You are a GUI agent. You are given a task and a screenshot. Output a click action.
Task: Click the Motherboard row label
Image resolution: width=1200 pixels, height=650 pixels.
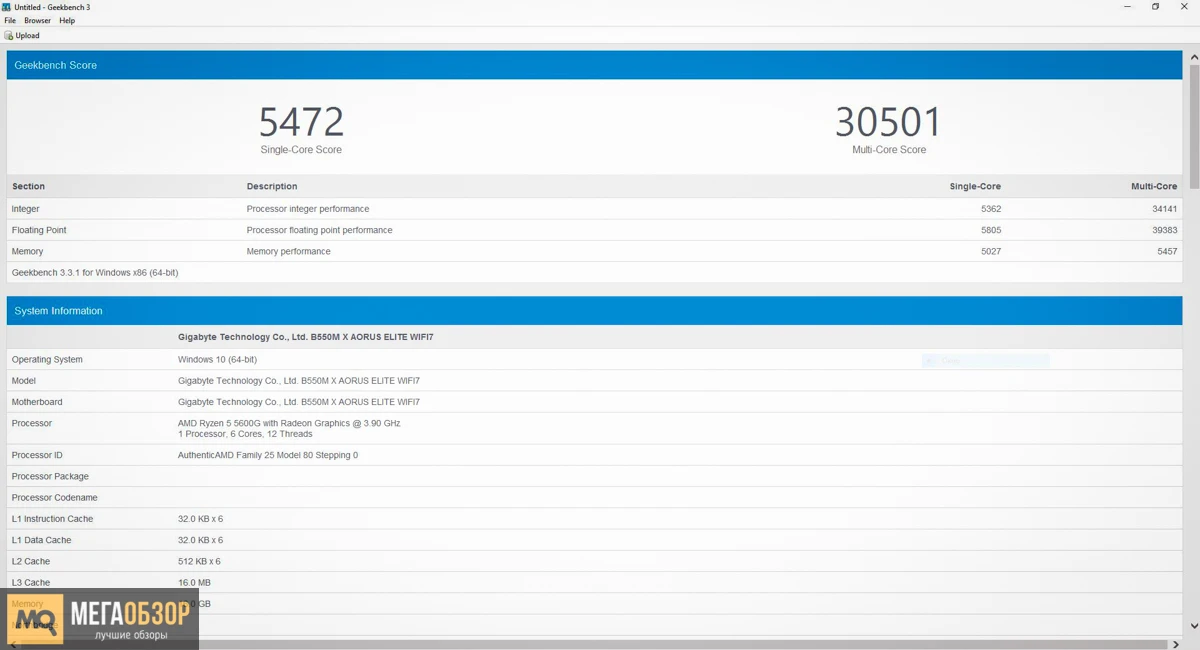[x=37, y=402]
